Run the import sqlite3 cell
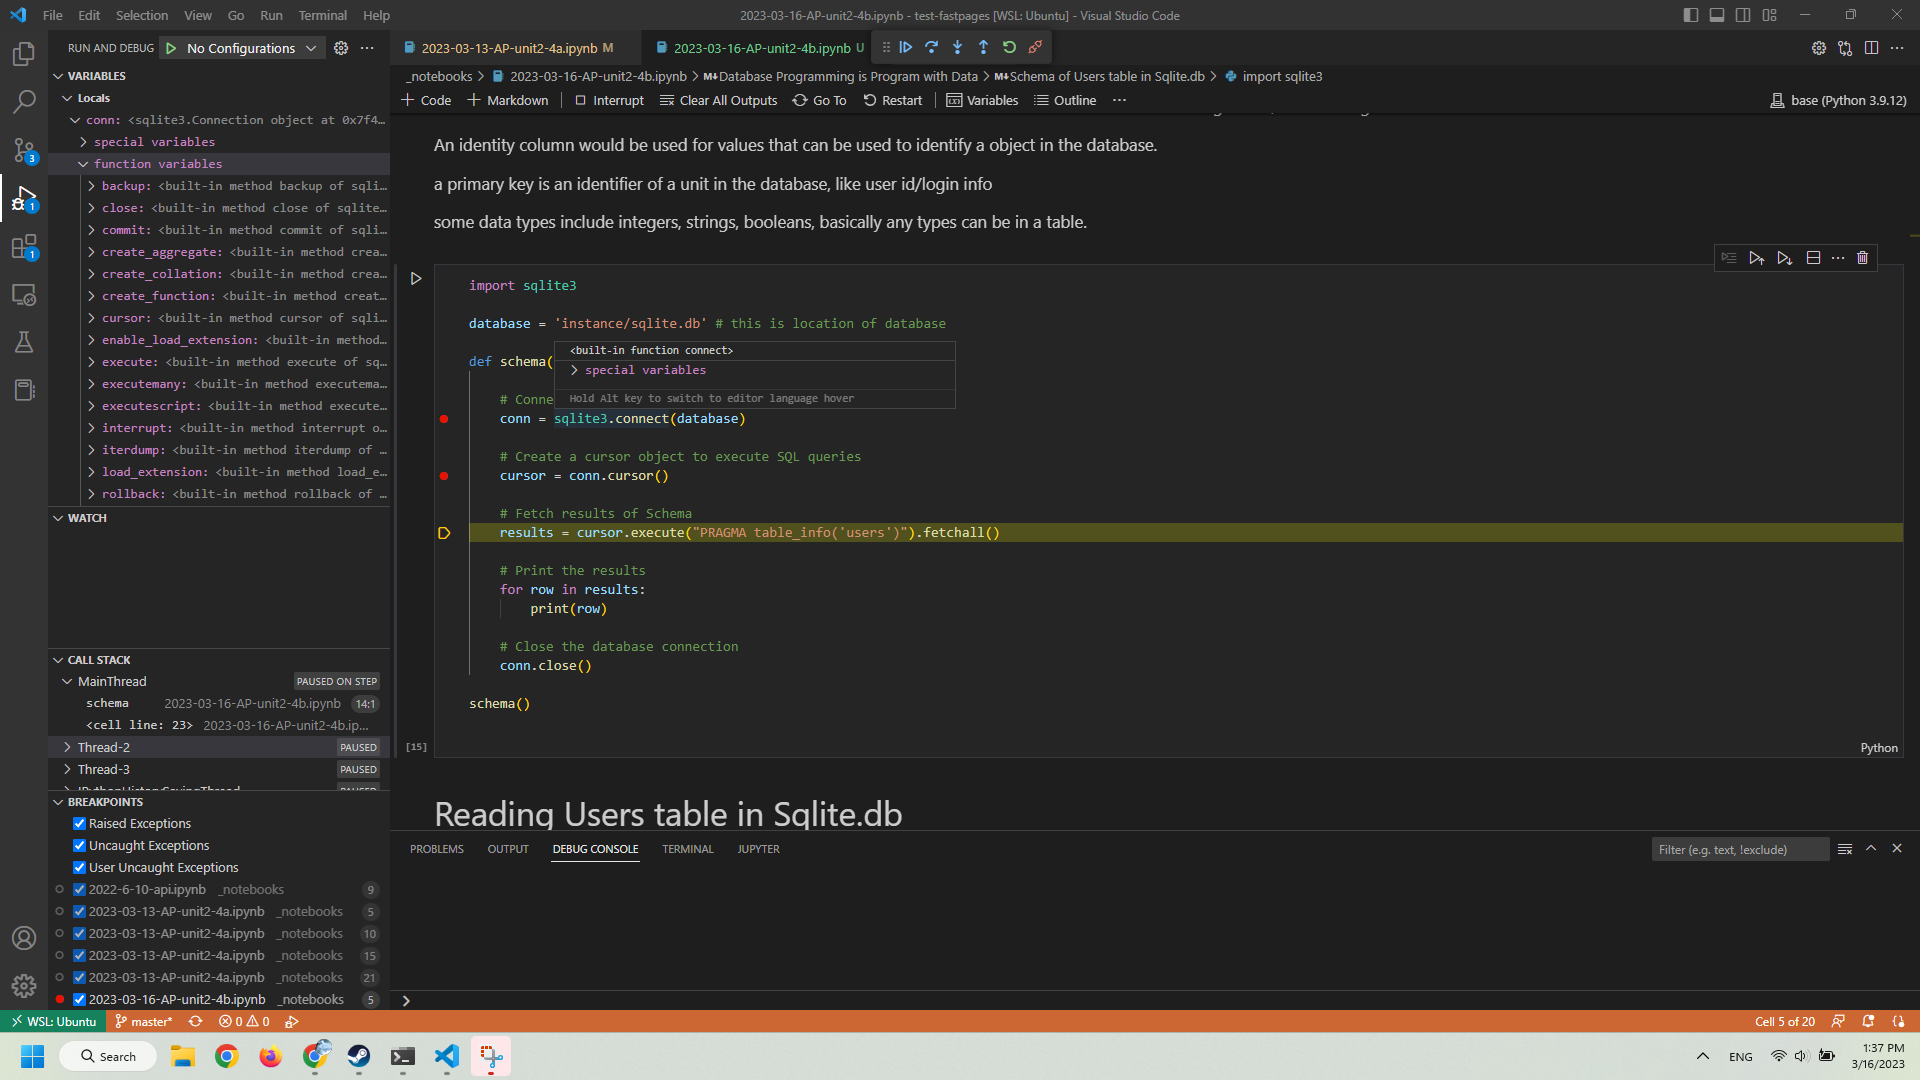The image size is (1920, 1080). pyautogui.click(x=416, y=279)
